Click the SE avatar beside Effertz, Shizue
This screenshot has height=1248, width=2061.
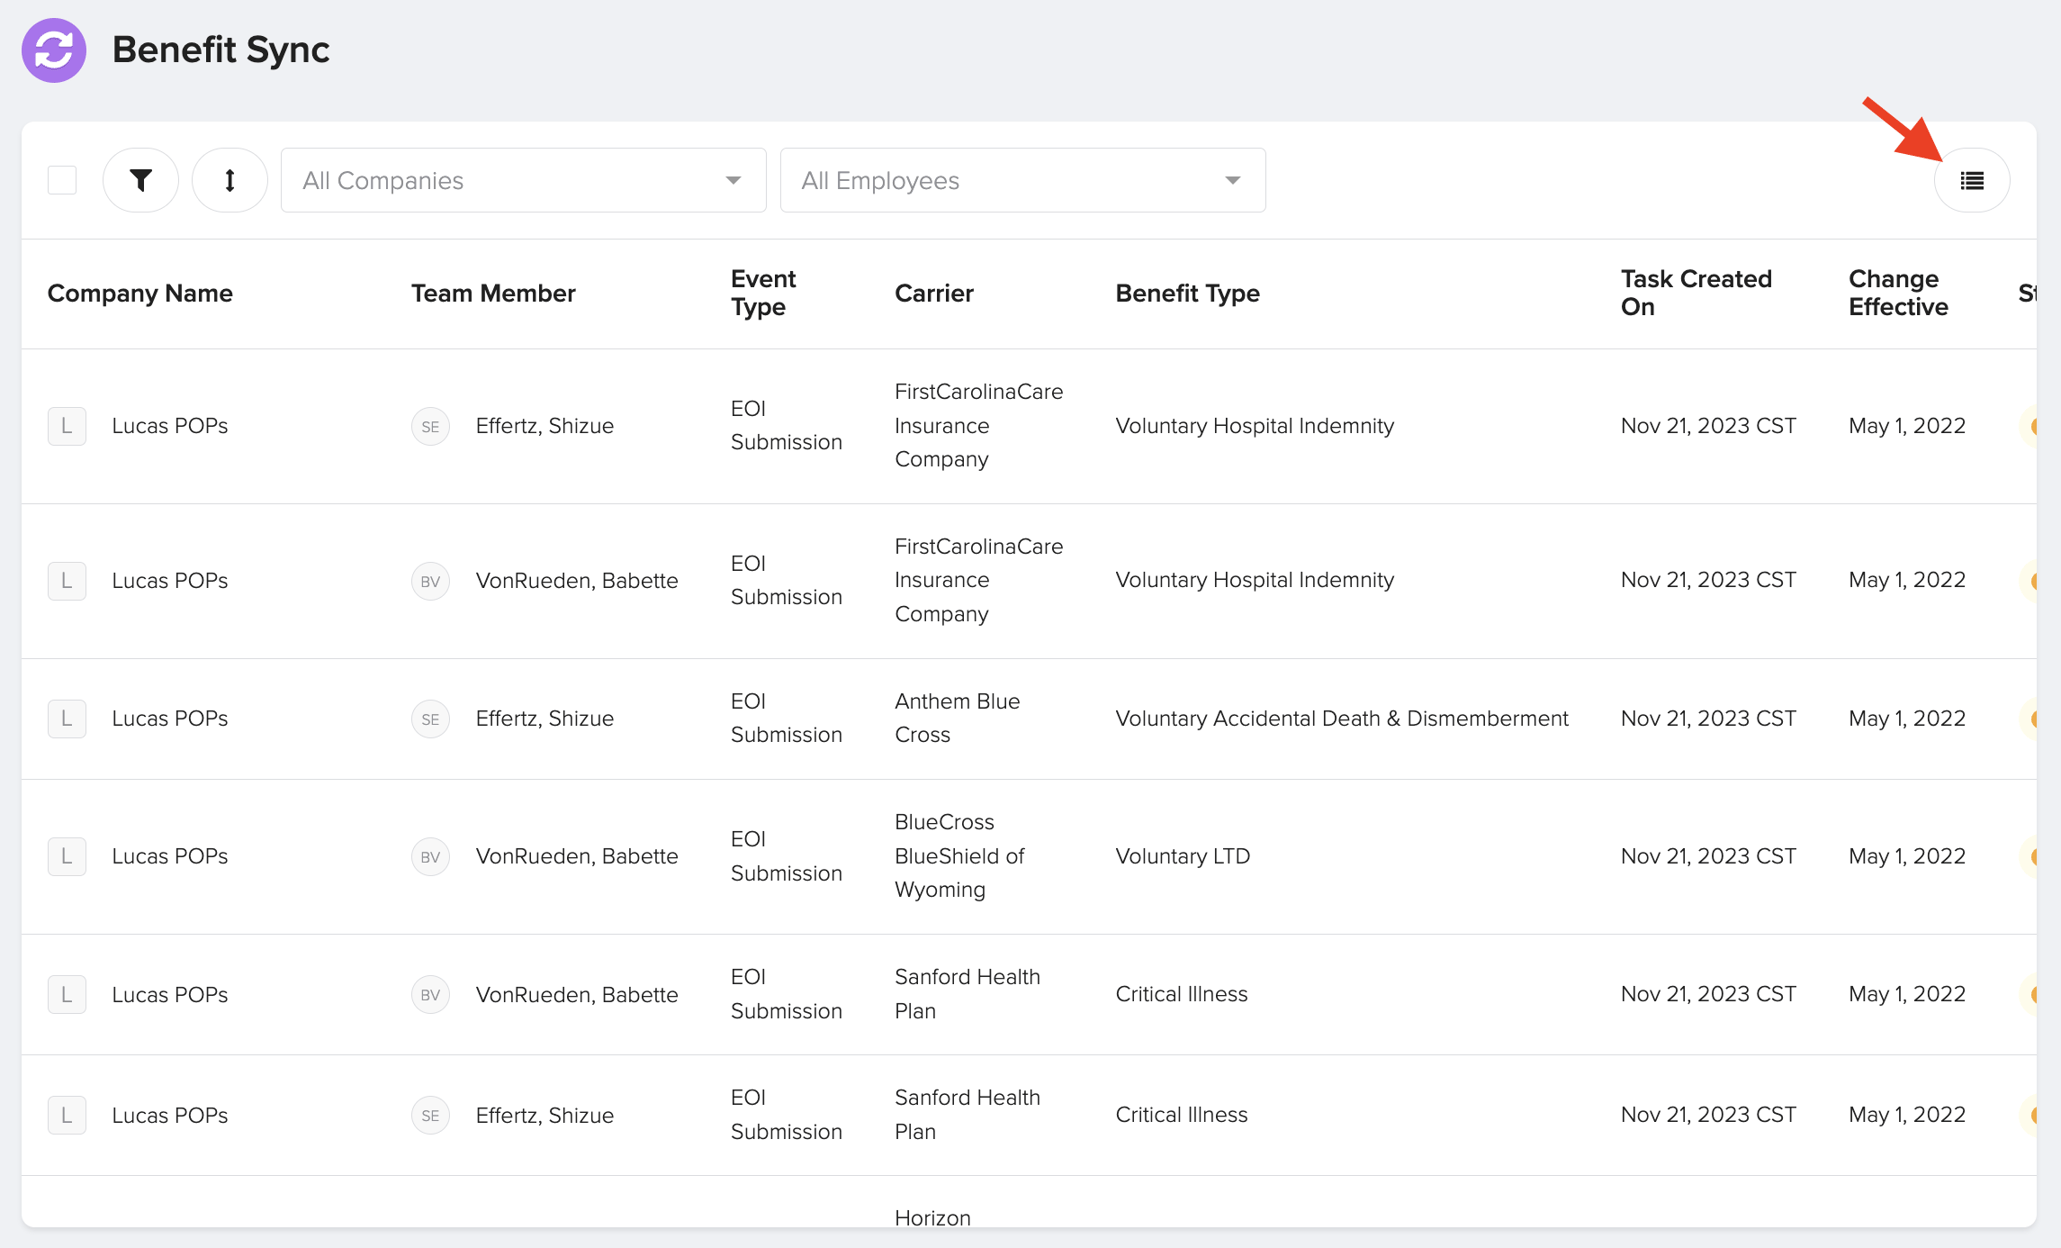point(430,425)
